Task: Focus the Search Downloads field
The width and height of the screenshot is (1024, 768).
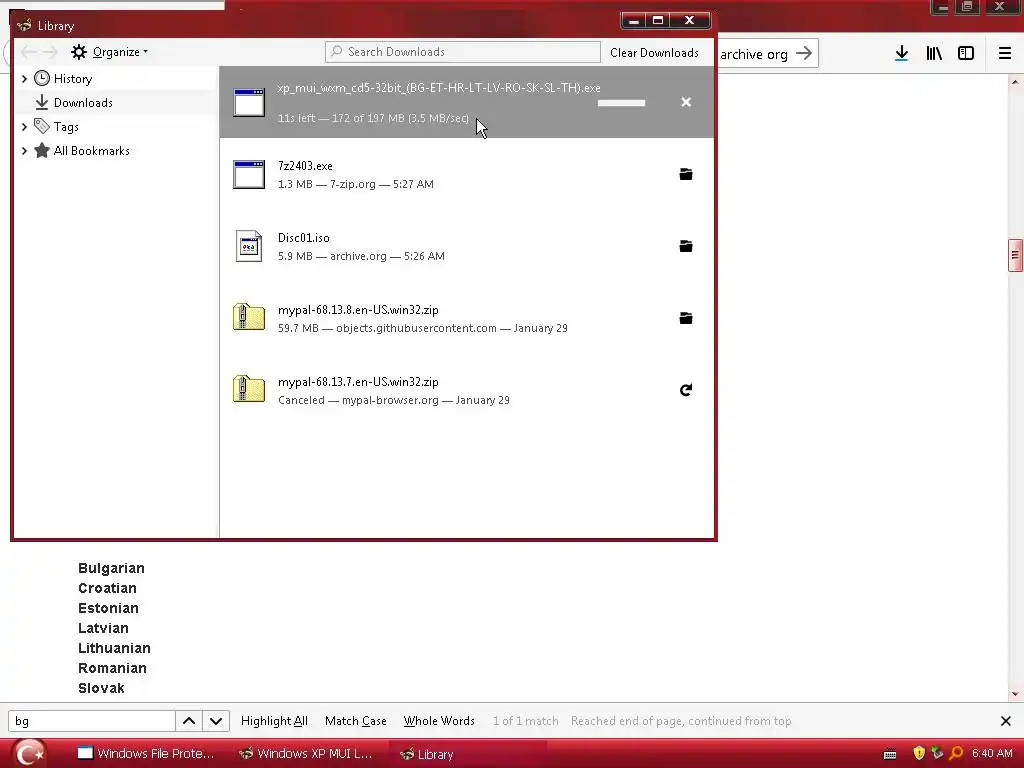Action: coord(462,52)
